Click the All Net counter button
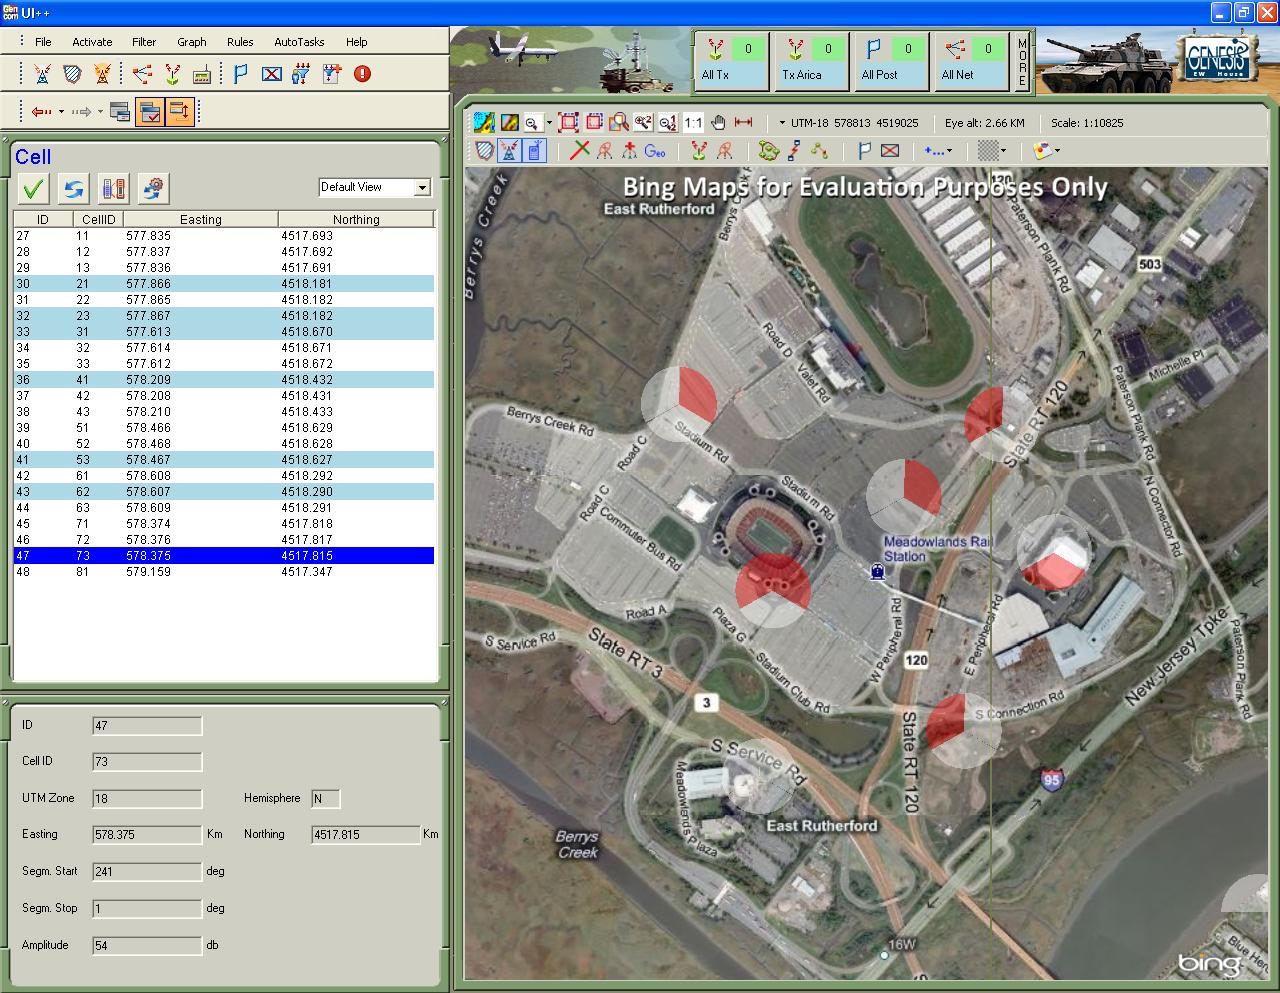Viewport: 1280px width, 993px height. (x=973, y=61)
